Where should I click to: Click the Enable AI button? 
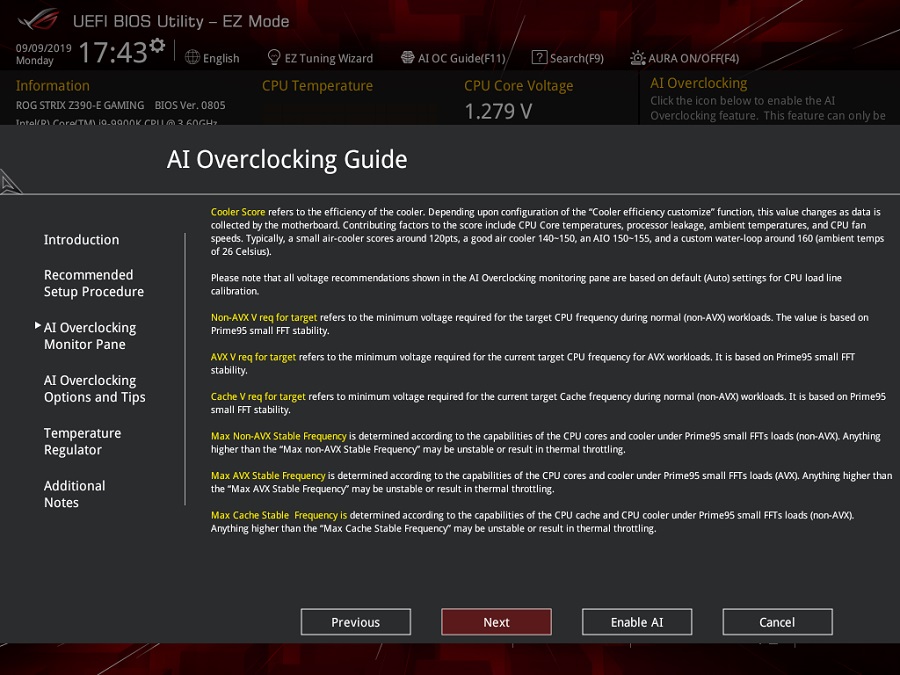point(637,622)
